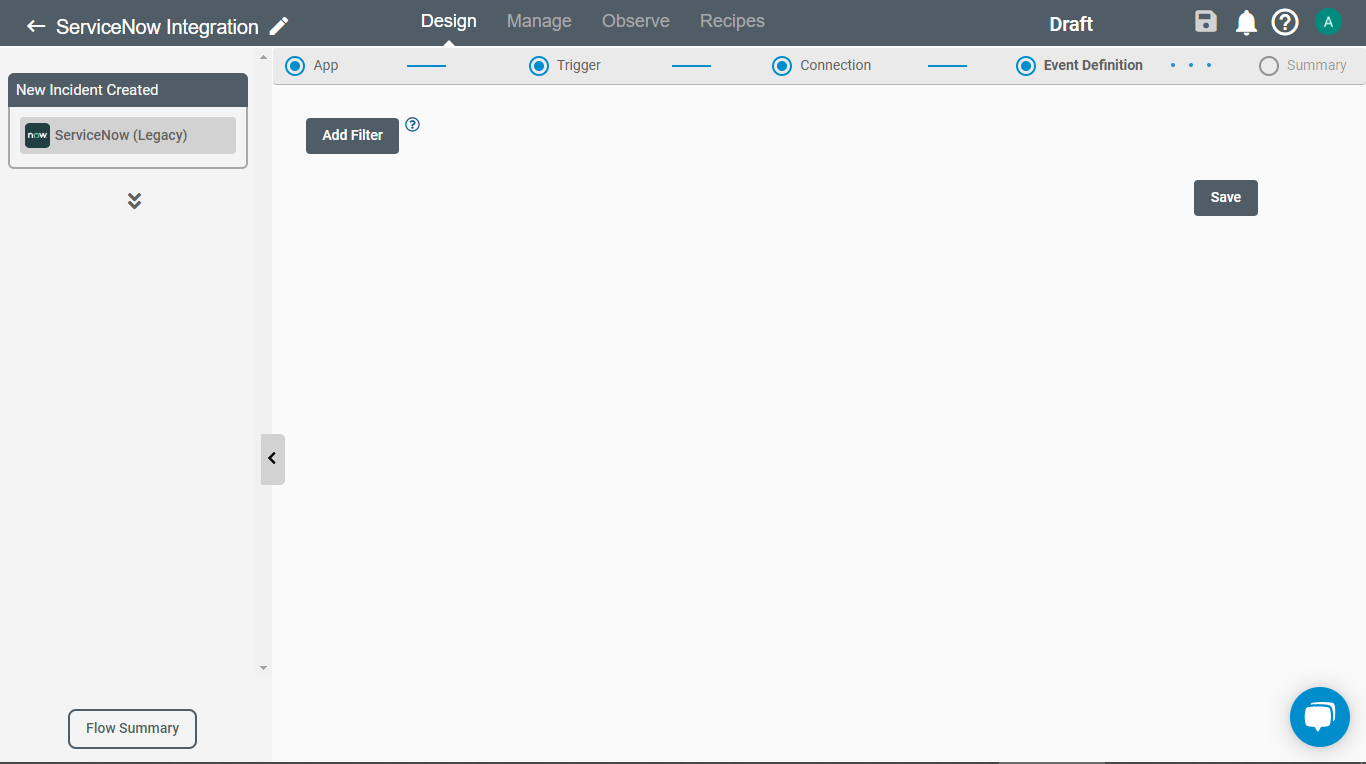Click the Save button

tap(1226, 198)
